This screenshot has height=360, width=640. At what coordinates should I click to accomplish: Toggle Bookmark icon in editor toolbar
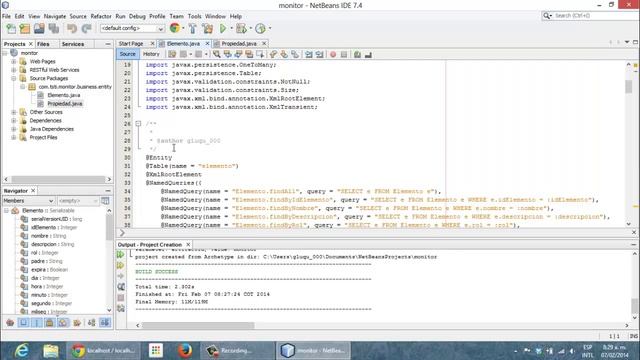[x=295, y=54]
